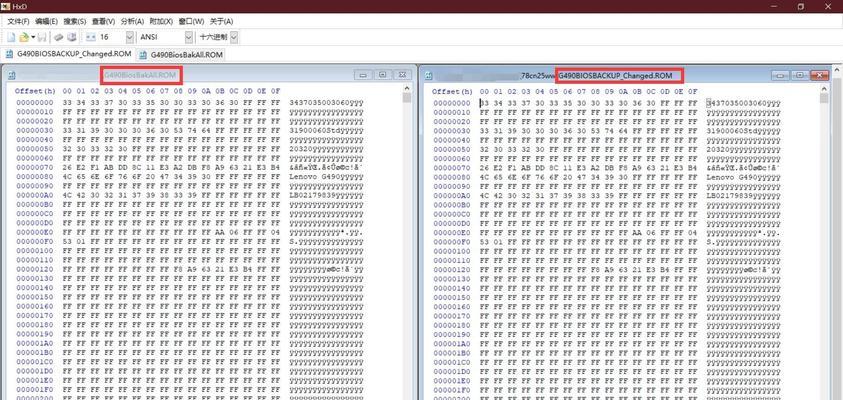Open the bytes-per-row dropdown showing 16

tap(130, 37)
